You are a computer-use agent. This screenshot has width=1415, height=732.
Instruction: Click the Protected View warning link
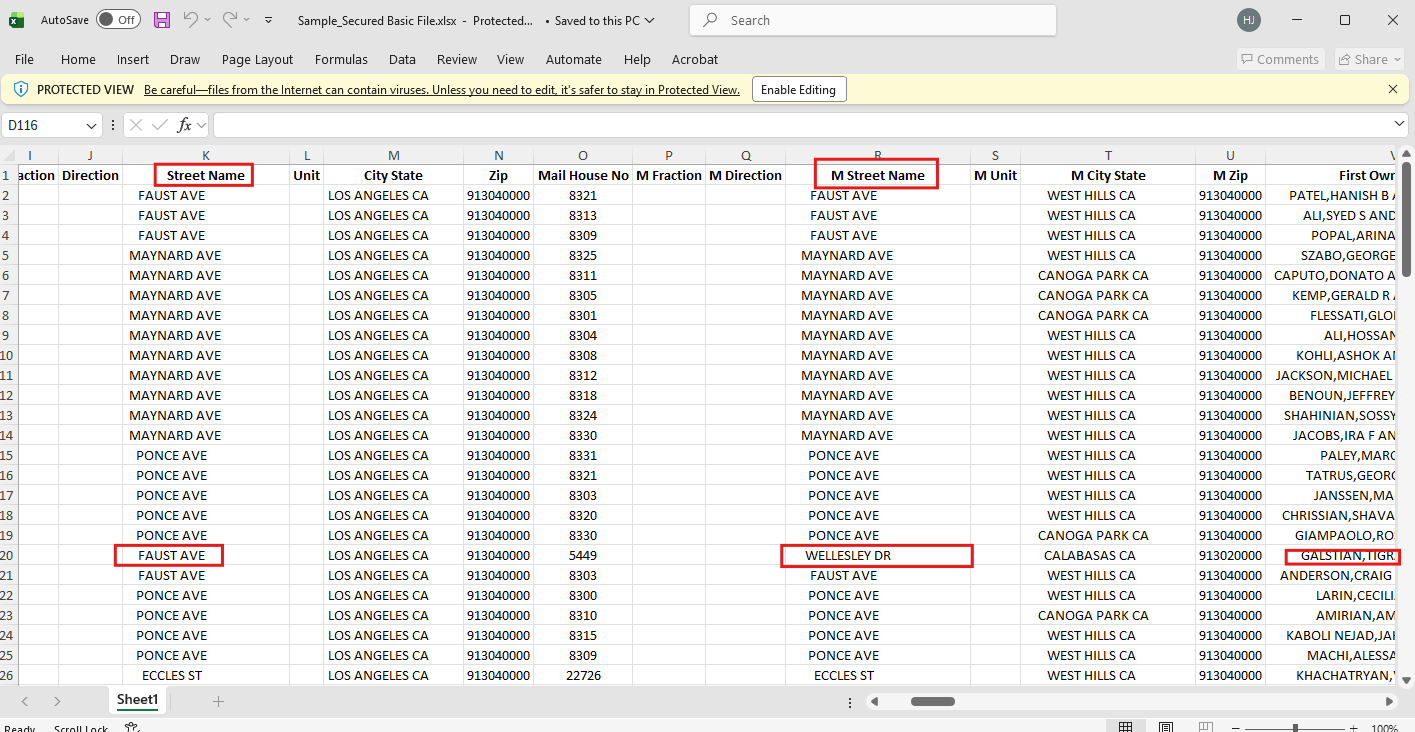coord(442,90)
